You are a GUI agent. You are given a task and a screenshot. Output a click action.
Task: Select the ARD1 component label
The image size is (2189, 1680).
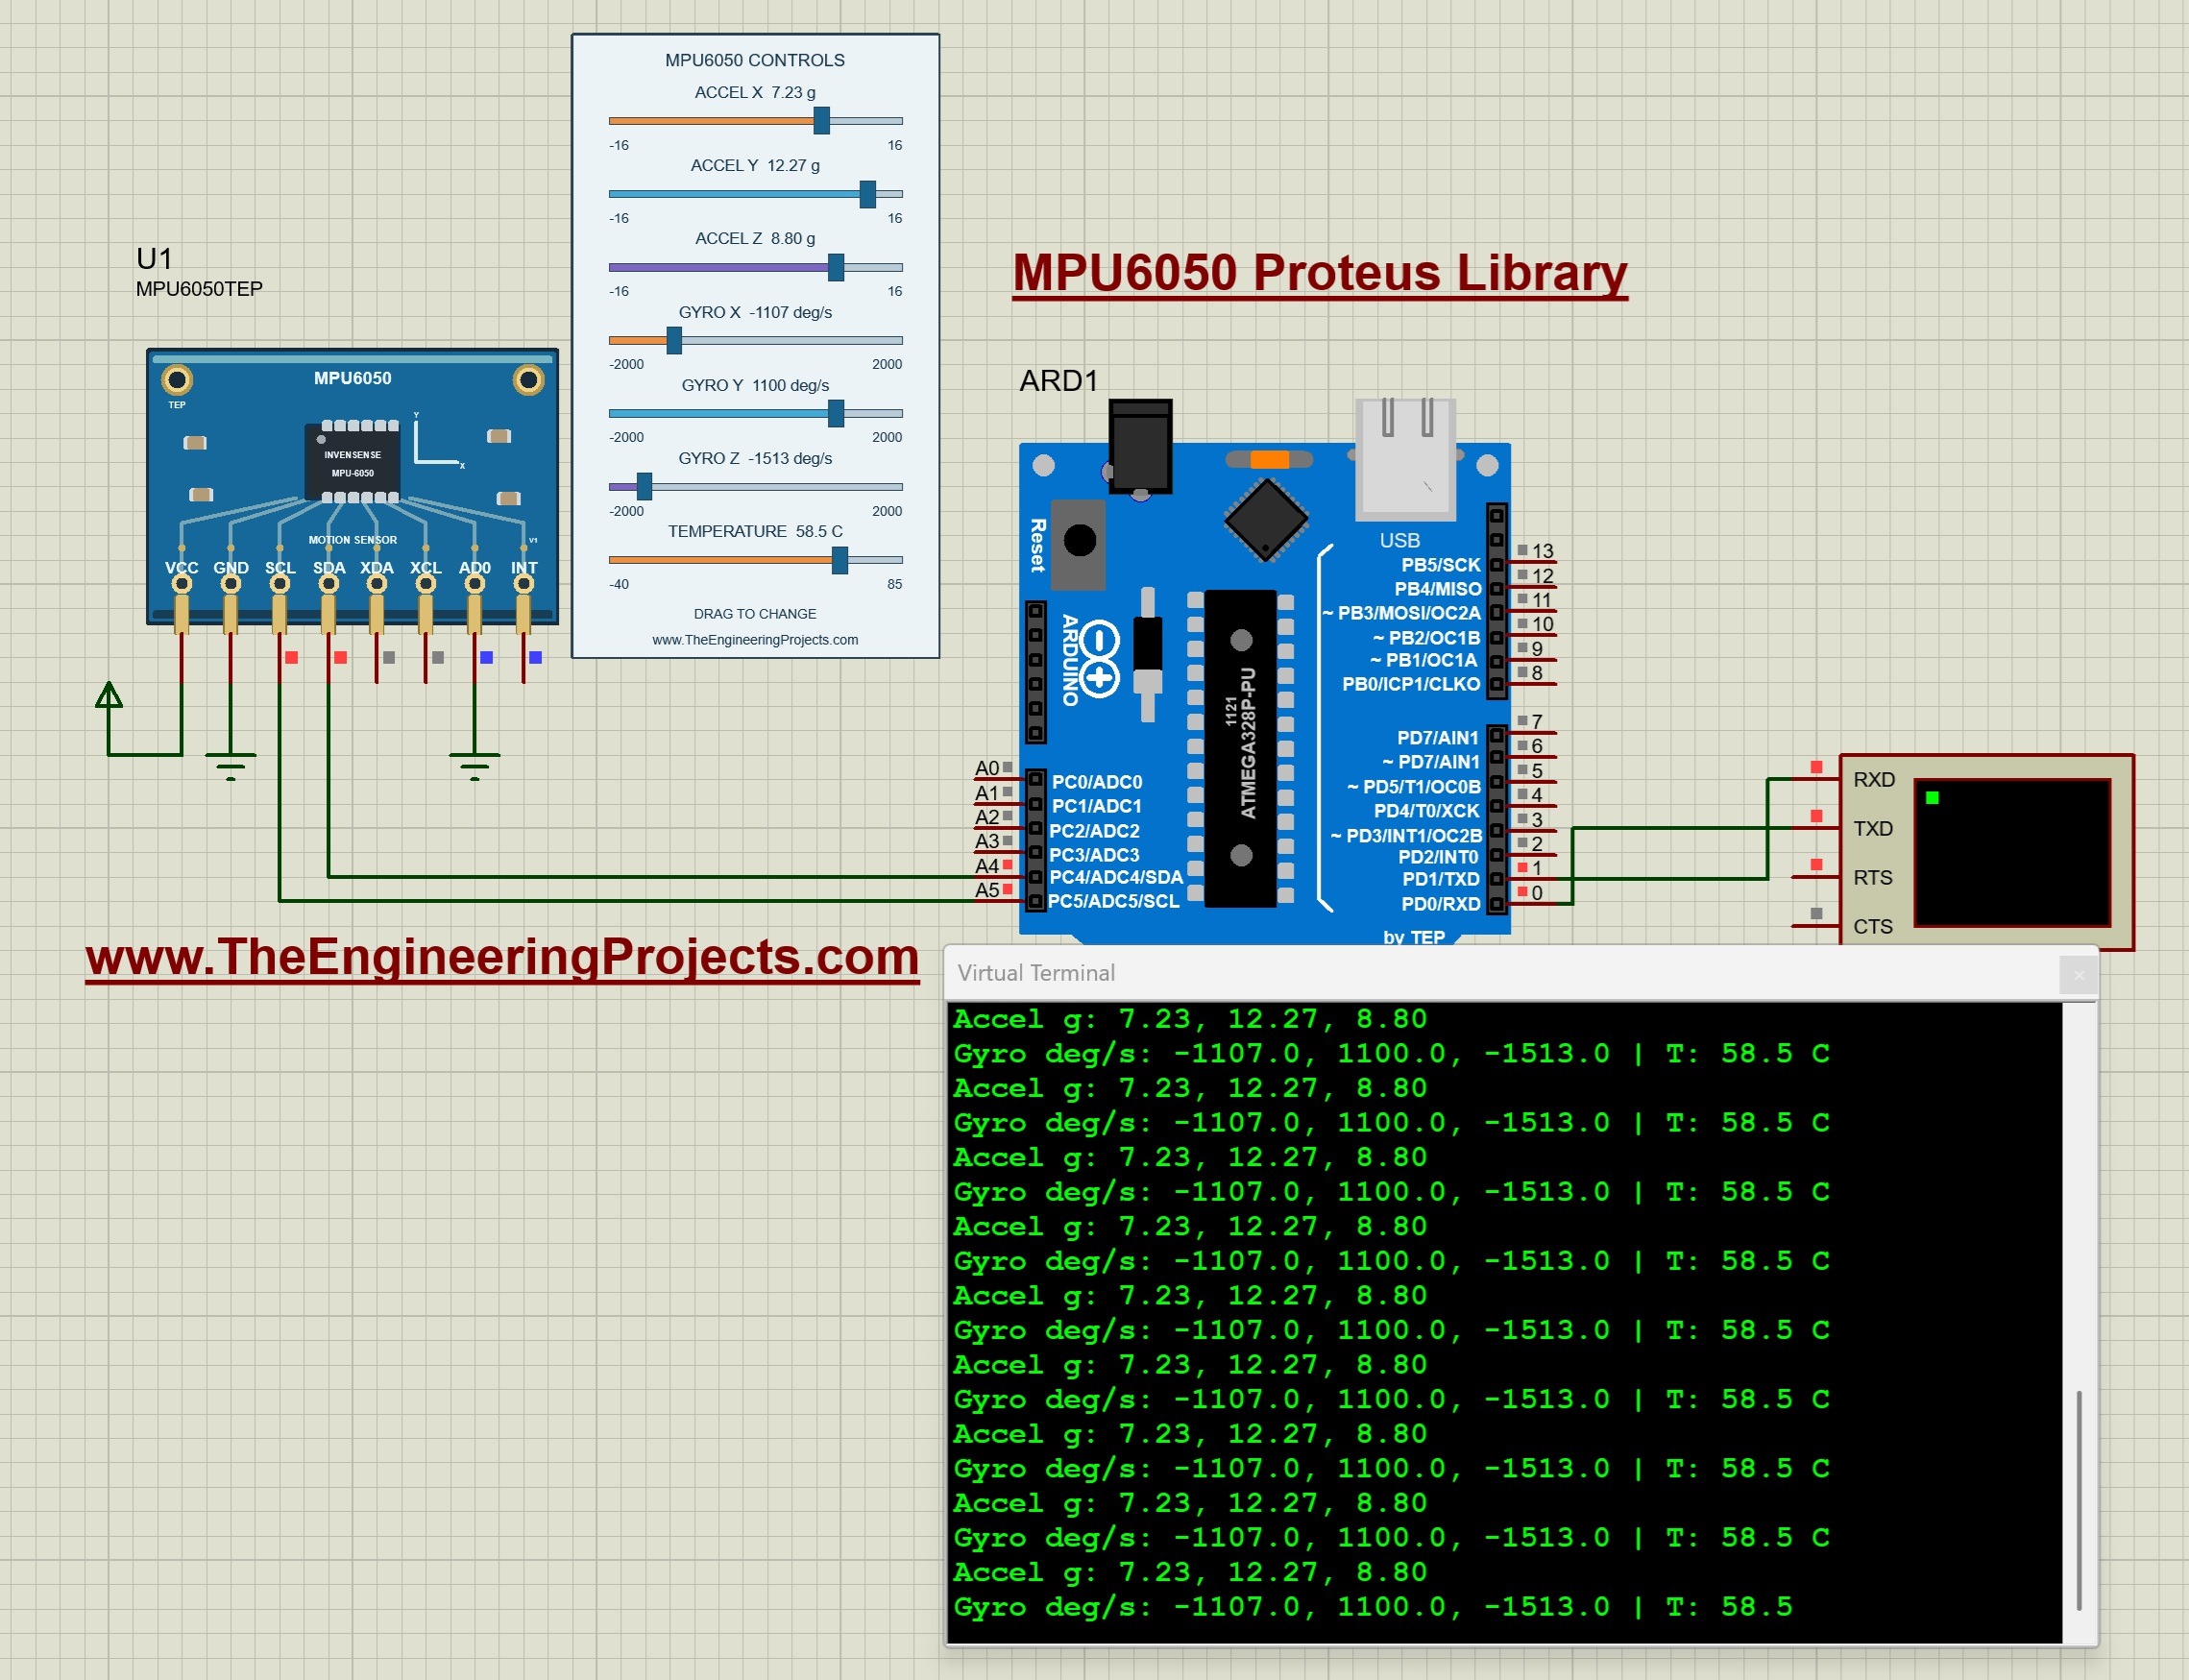point(1058,381)
